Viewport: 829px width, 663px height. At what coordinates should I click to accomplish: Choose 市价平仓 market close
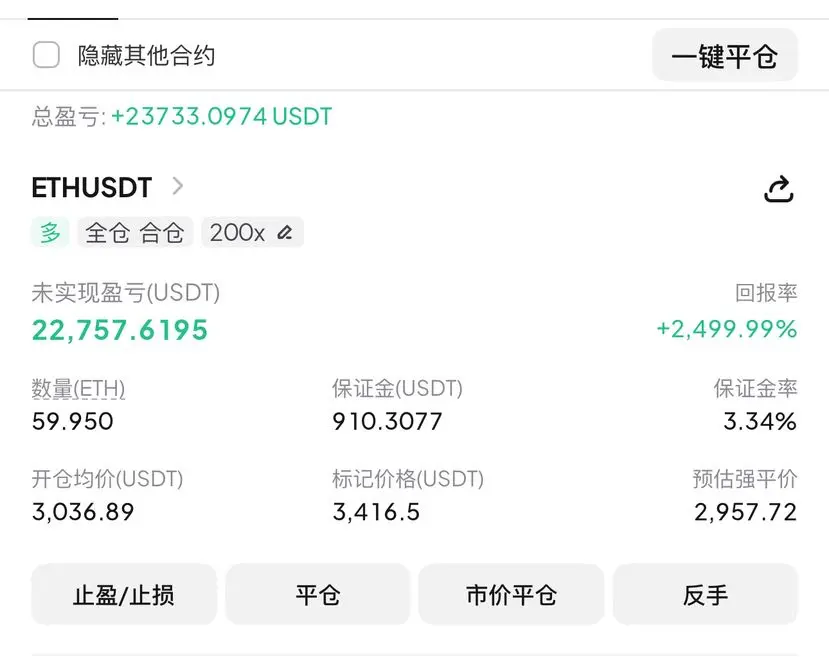511,594
